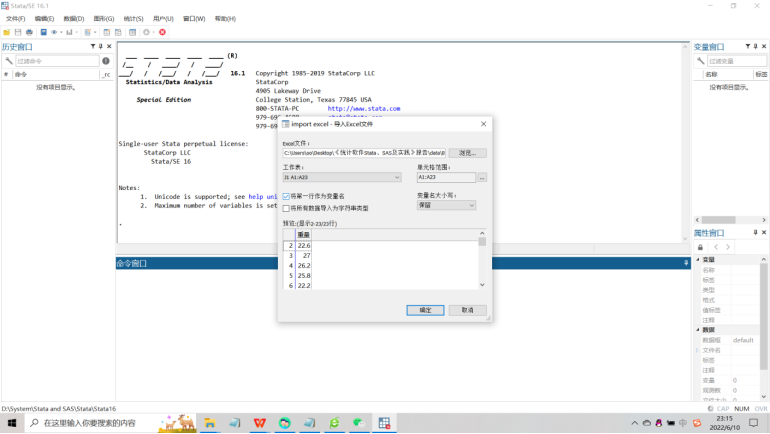Open dropdown arrow beside the clock toolbar icon
The image size is (770, 434).
(x=154, y=32)
